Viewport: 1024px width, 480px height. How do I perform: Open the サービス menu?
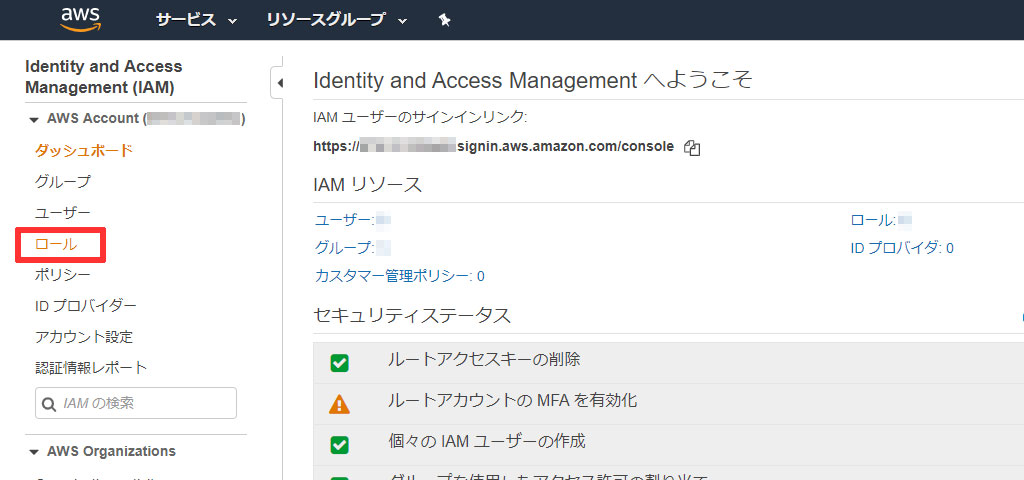pyautogui.click(x=197, y=20)
